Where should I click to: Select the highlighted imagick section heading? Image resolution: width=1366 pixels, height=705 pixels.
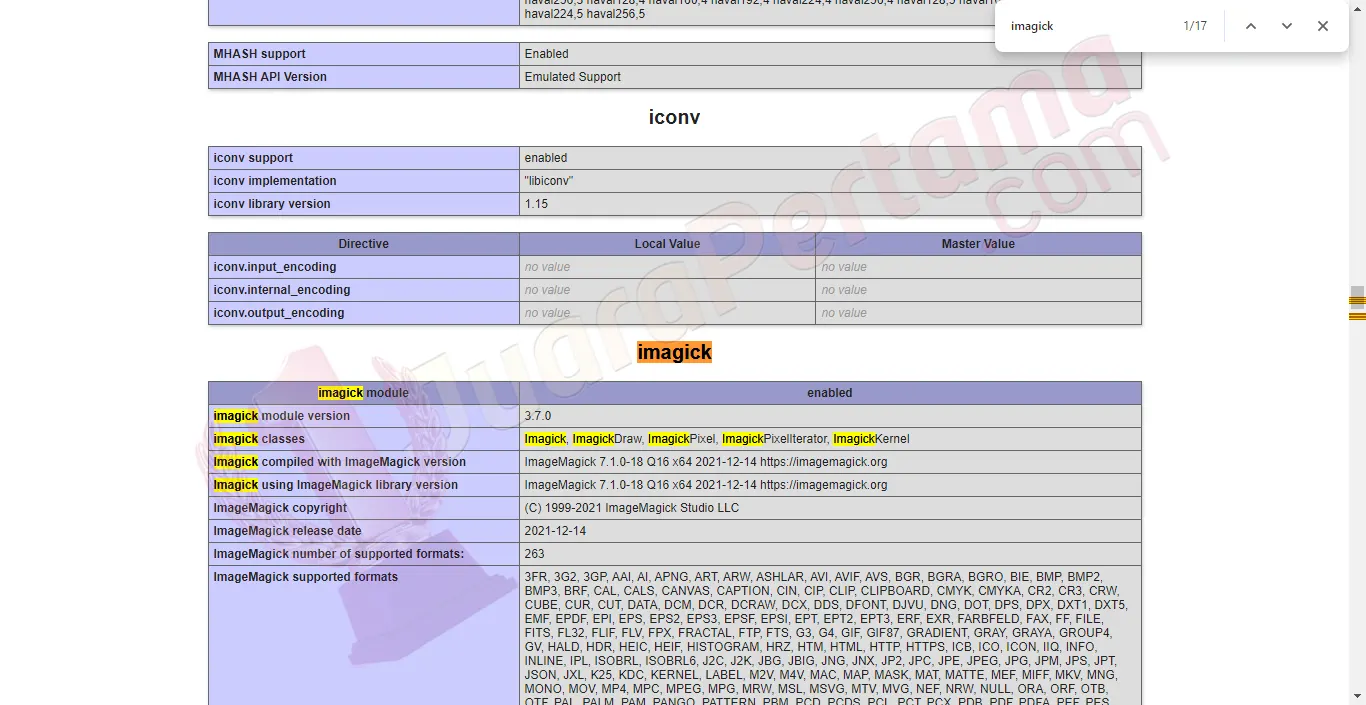674,352
